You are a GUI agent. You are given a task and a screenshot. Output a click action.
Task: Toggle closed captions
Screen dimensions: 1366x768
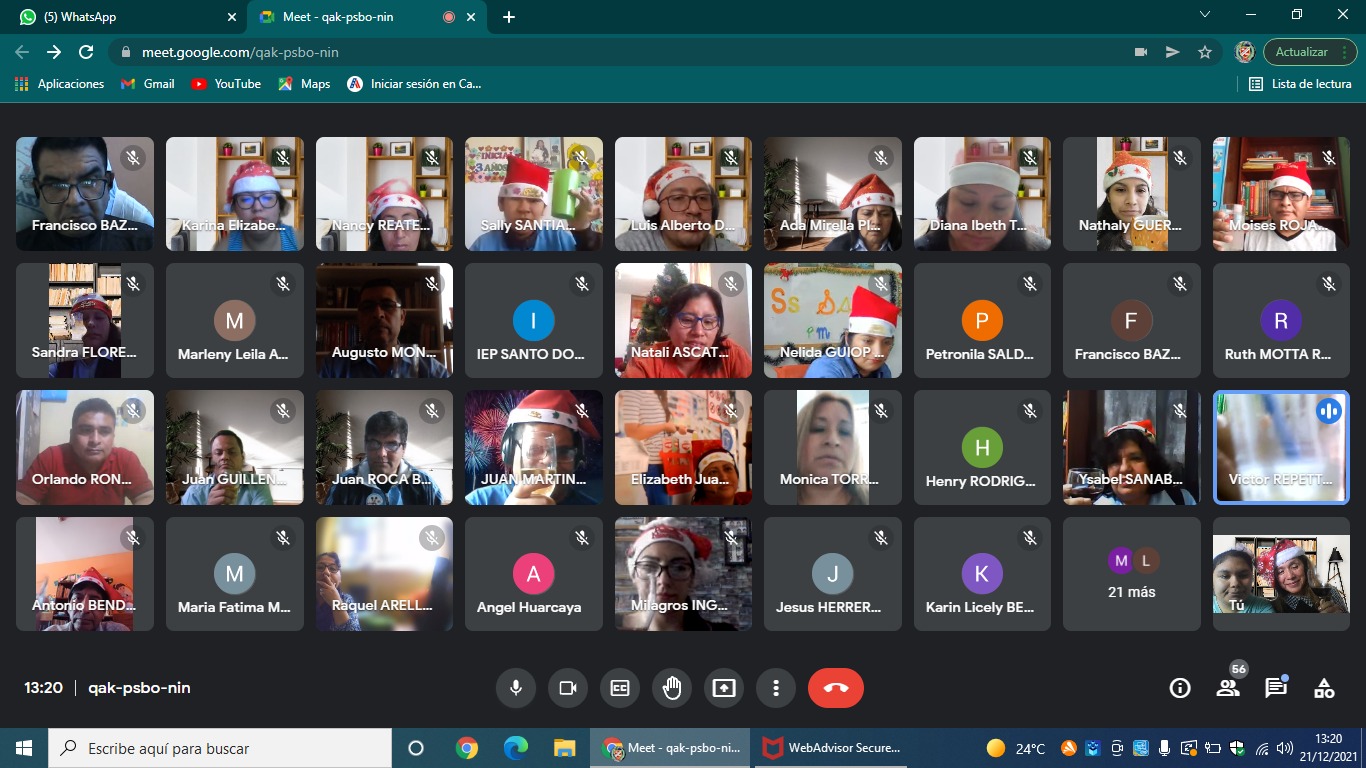click(620, 688)
